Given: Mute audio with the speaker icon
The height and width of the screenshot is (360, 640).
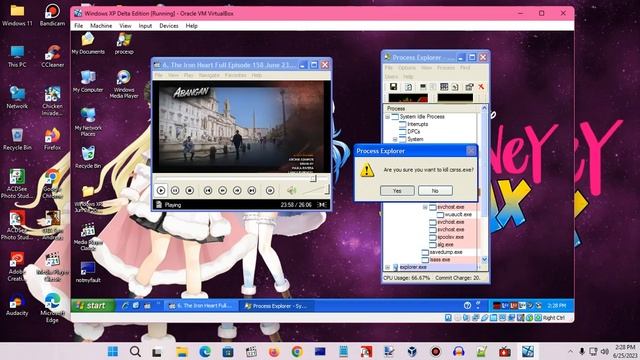Looking at the screenshot, I should (x=291, y=190).
